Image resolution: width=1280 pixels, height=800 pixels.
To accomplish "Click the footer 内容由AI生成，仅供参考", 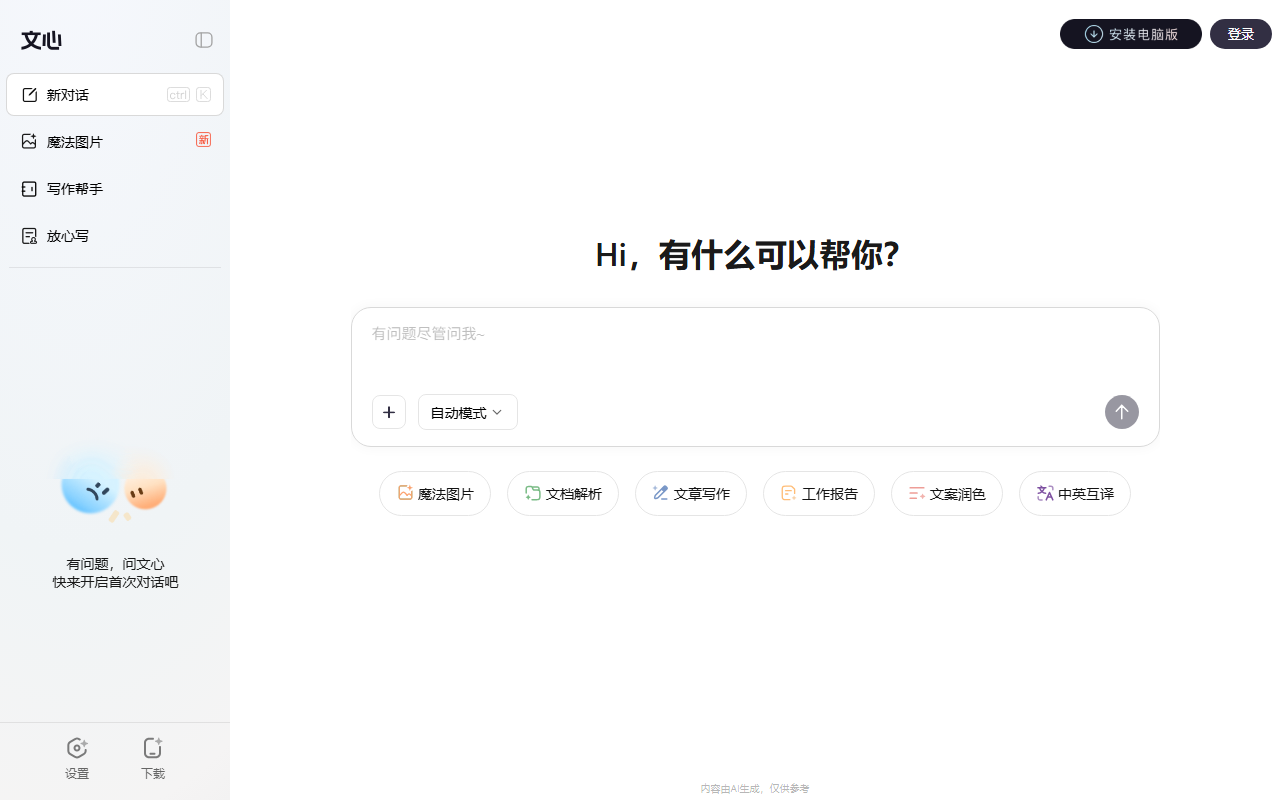I will (755, 788).
